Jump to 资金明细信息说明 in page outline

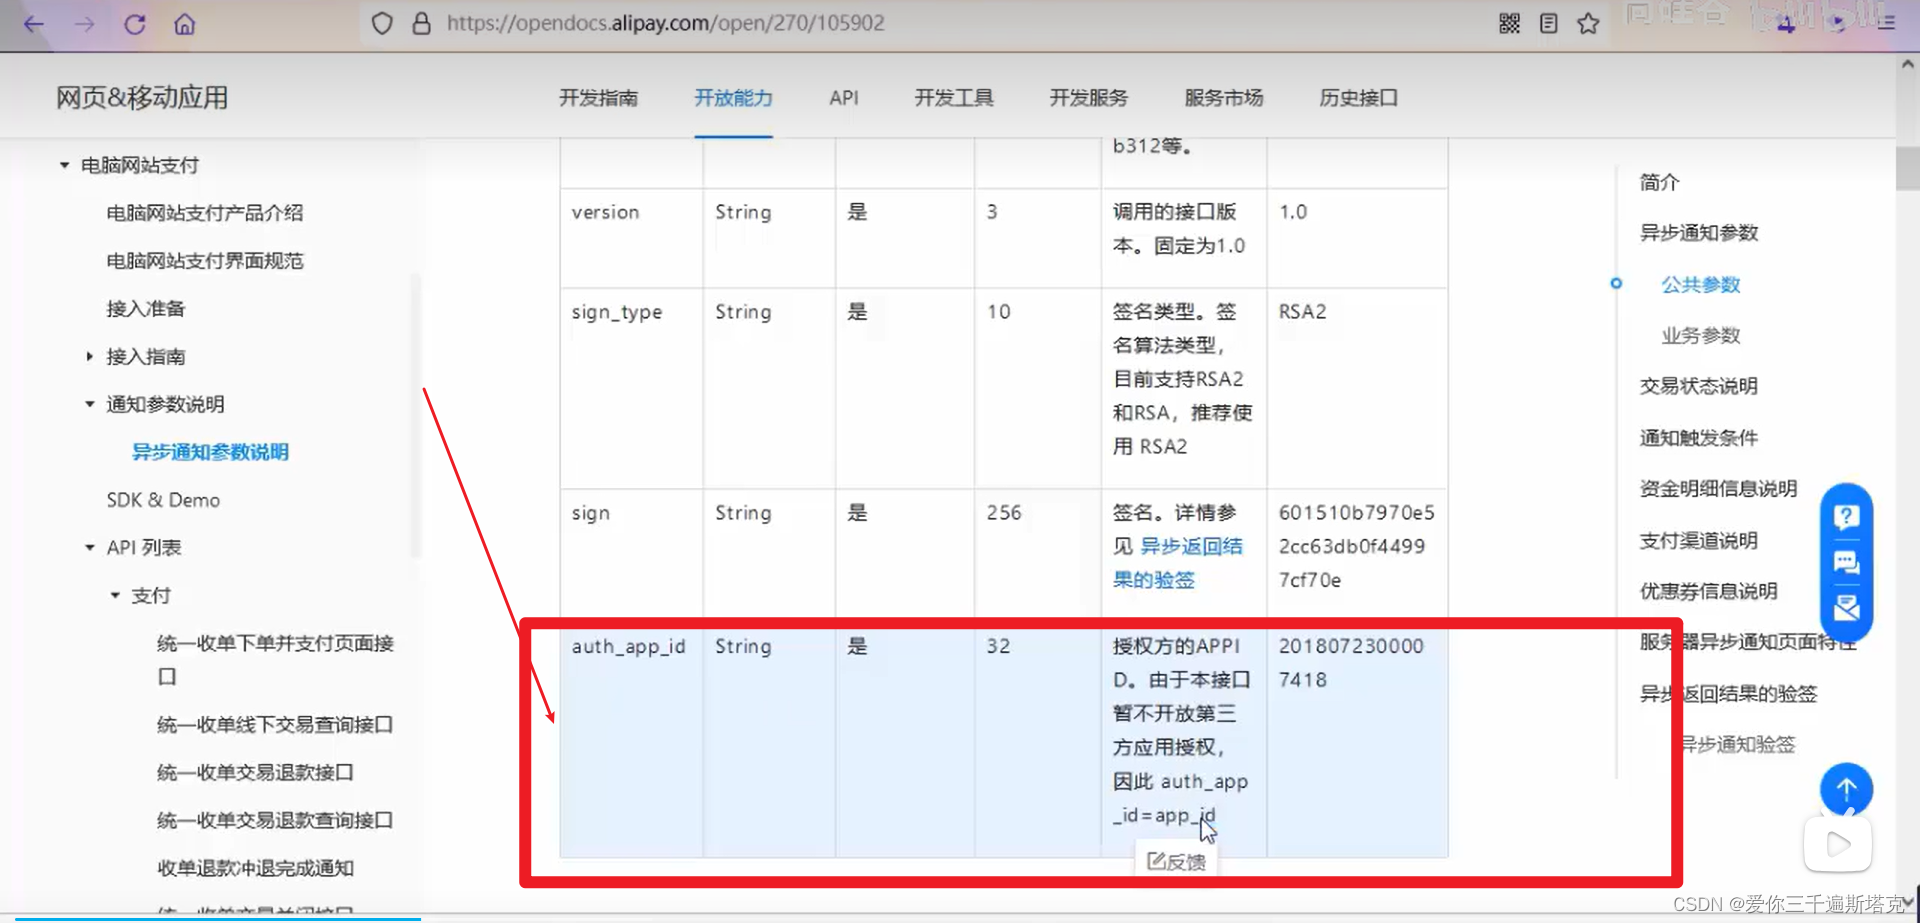(x=1718, y=489)
